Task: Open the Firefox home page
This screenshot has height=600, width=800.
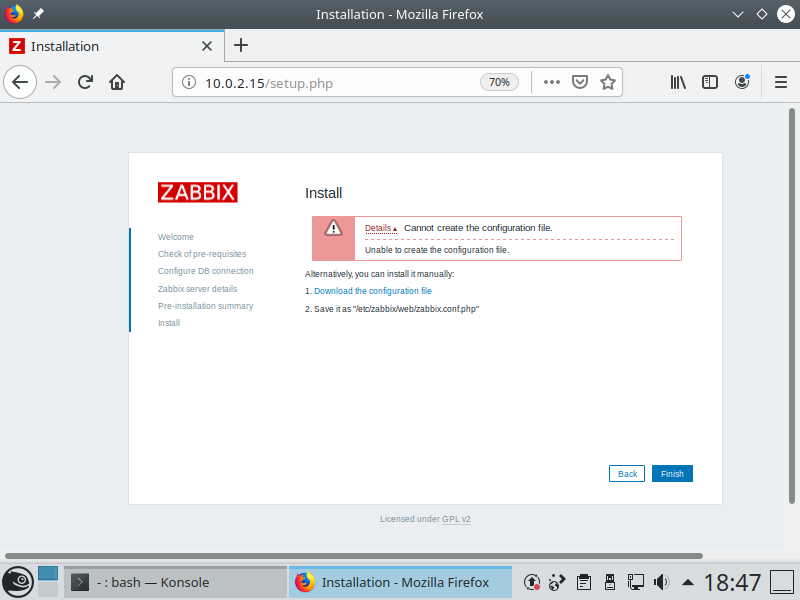Action: (117, 82)
